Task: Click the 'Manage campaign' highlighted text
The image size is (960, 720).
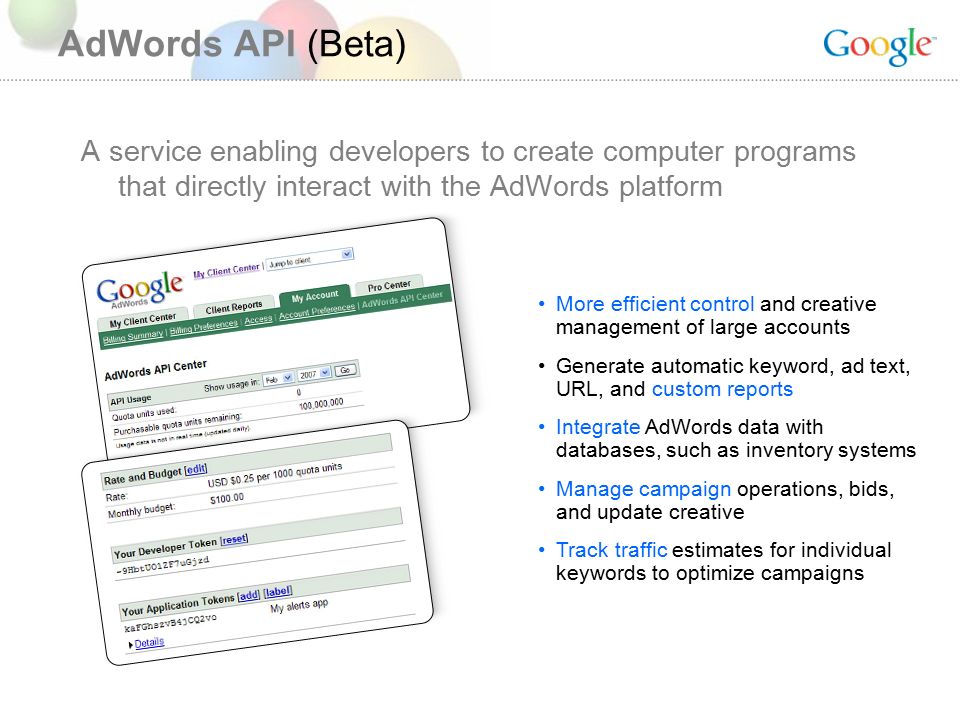Action: (643, 489)
